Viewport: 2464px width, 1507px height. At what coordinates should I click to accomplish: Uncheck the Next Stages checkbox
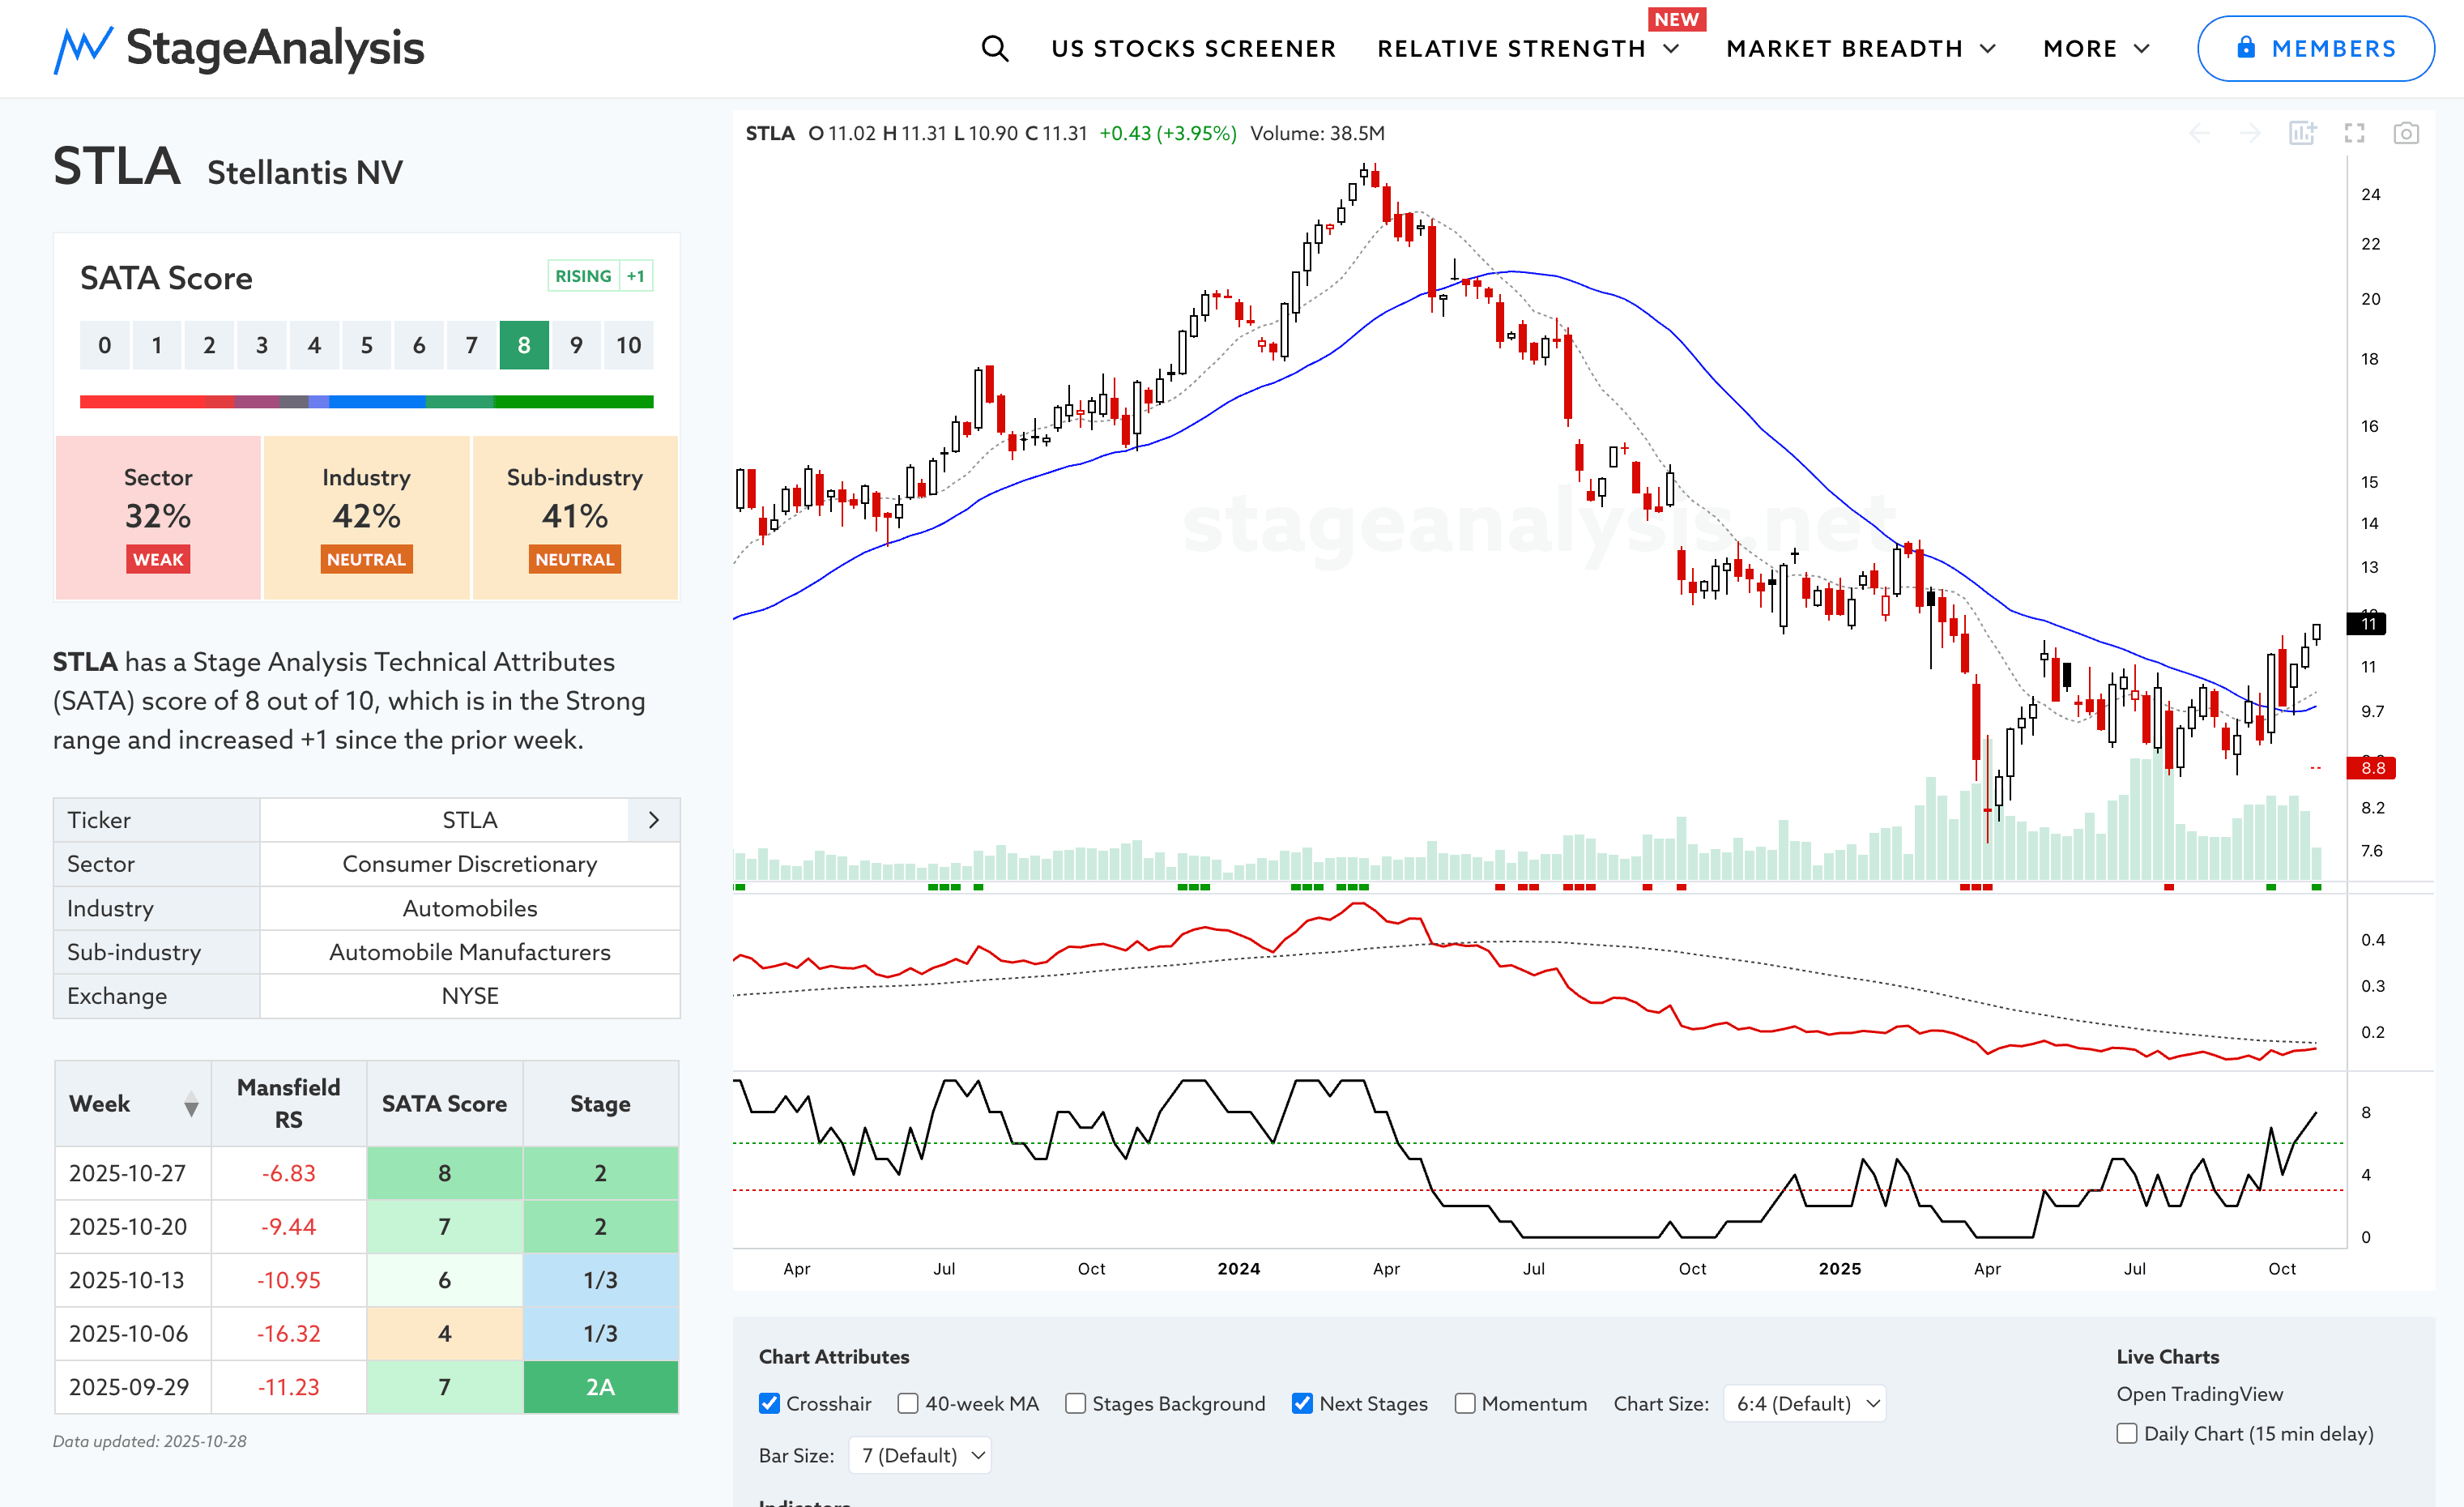click(x=1302, y=1403)
